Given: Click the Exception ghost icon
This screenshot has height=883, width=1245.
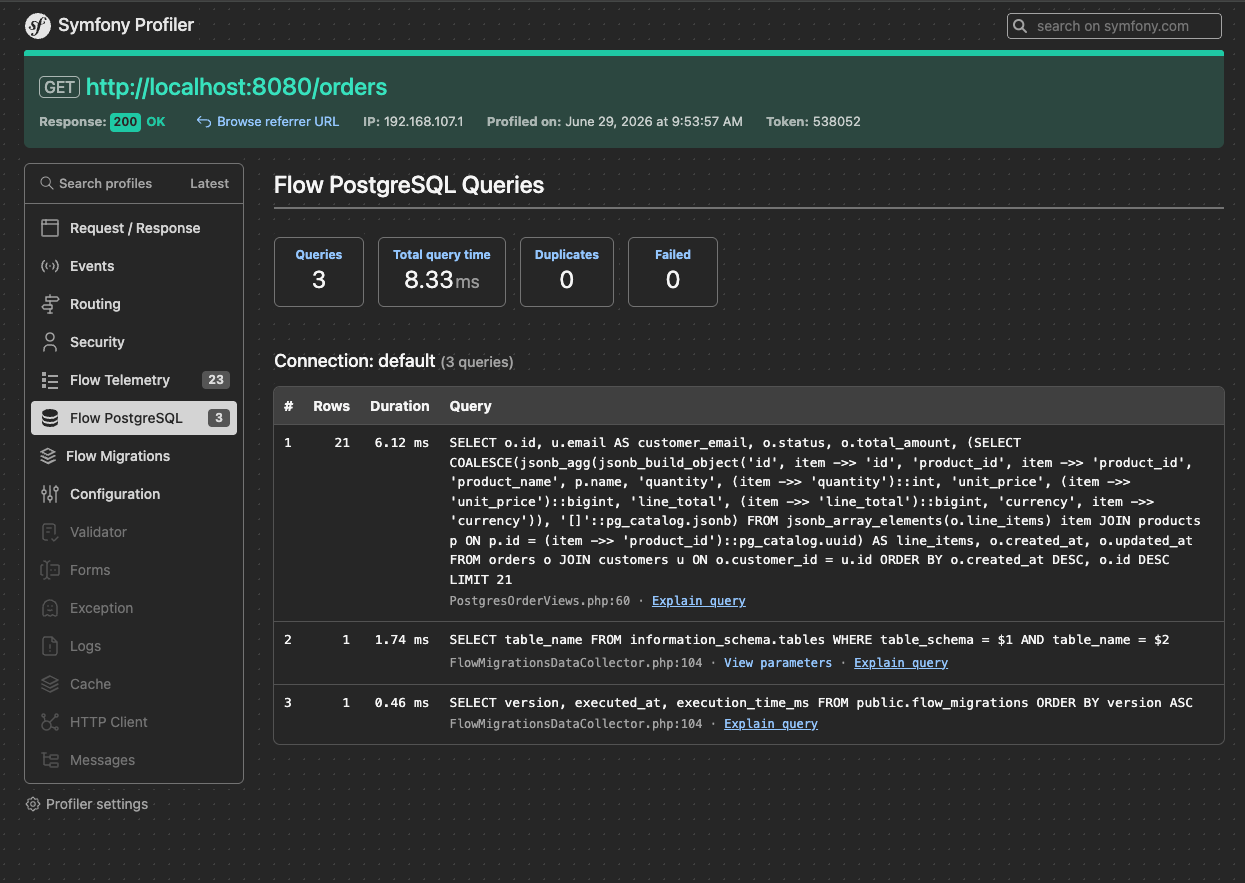Looking at the screenshot, I should tap(50, 608).
